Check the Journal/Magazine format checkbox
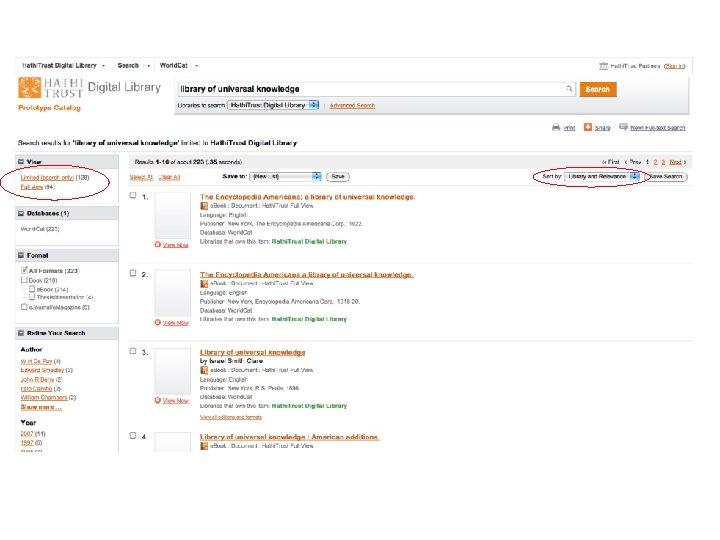Viewport: 720px width, 540px height. (x=24, y=307)
